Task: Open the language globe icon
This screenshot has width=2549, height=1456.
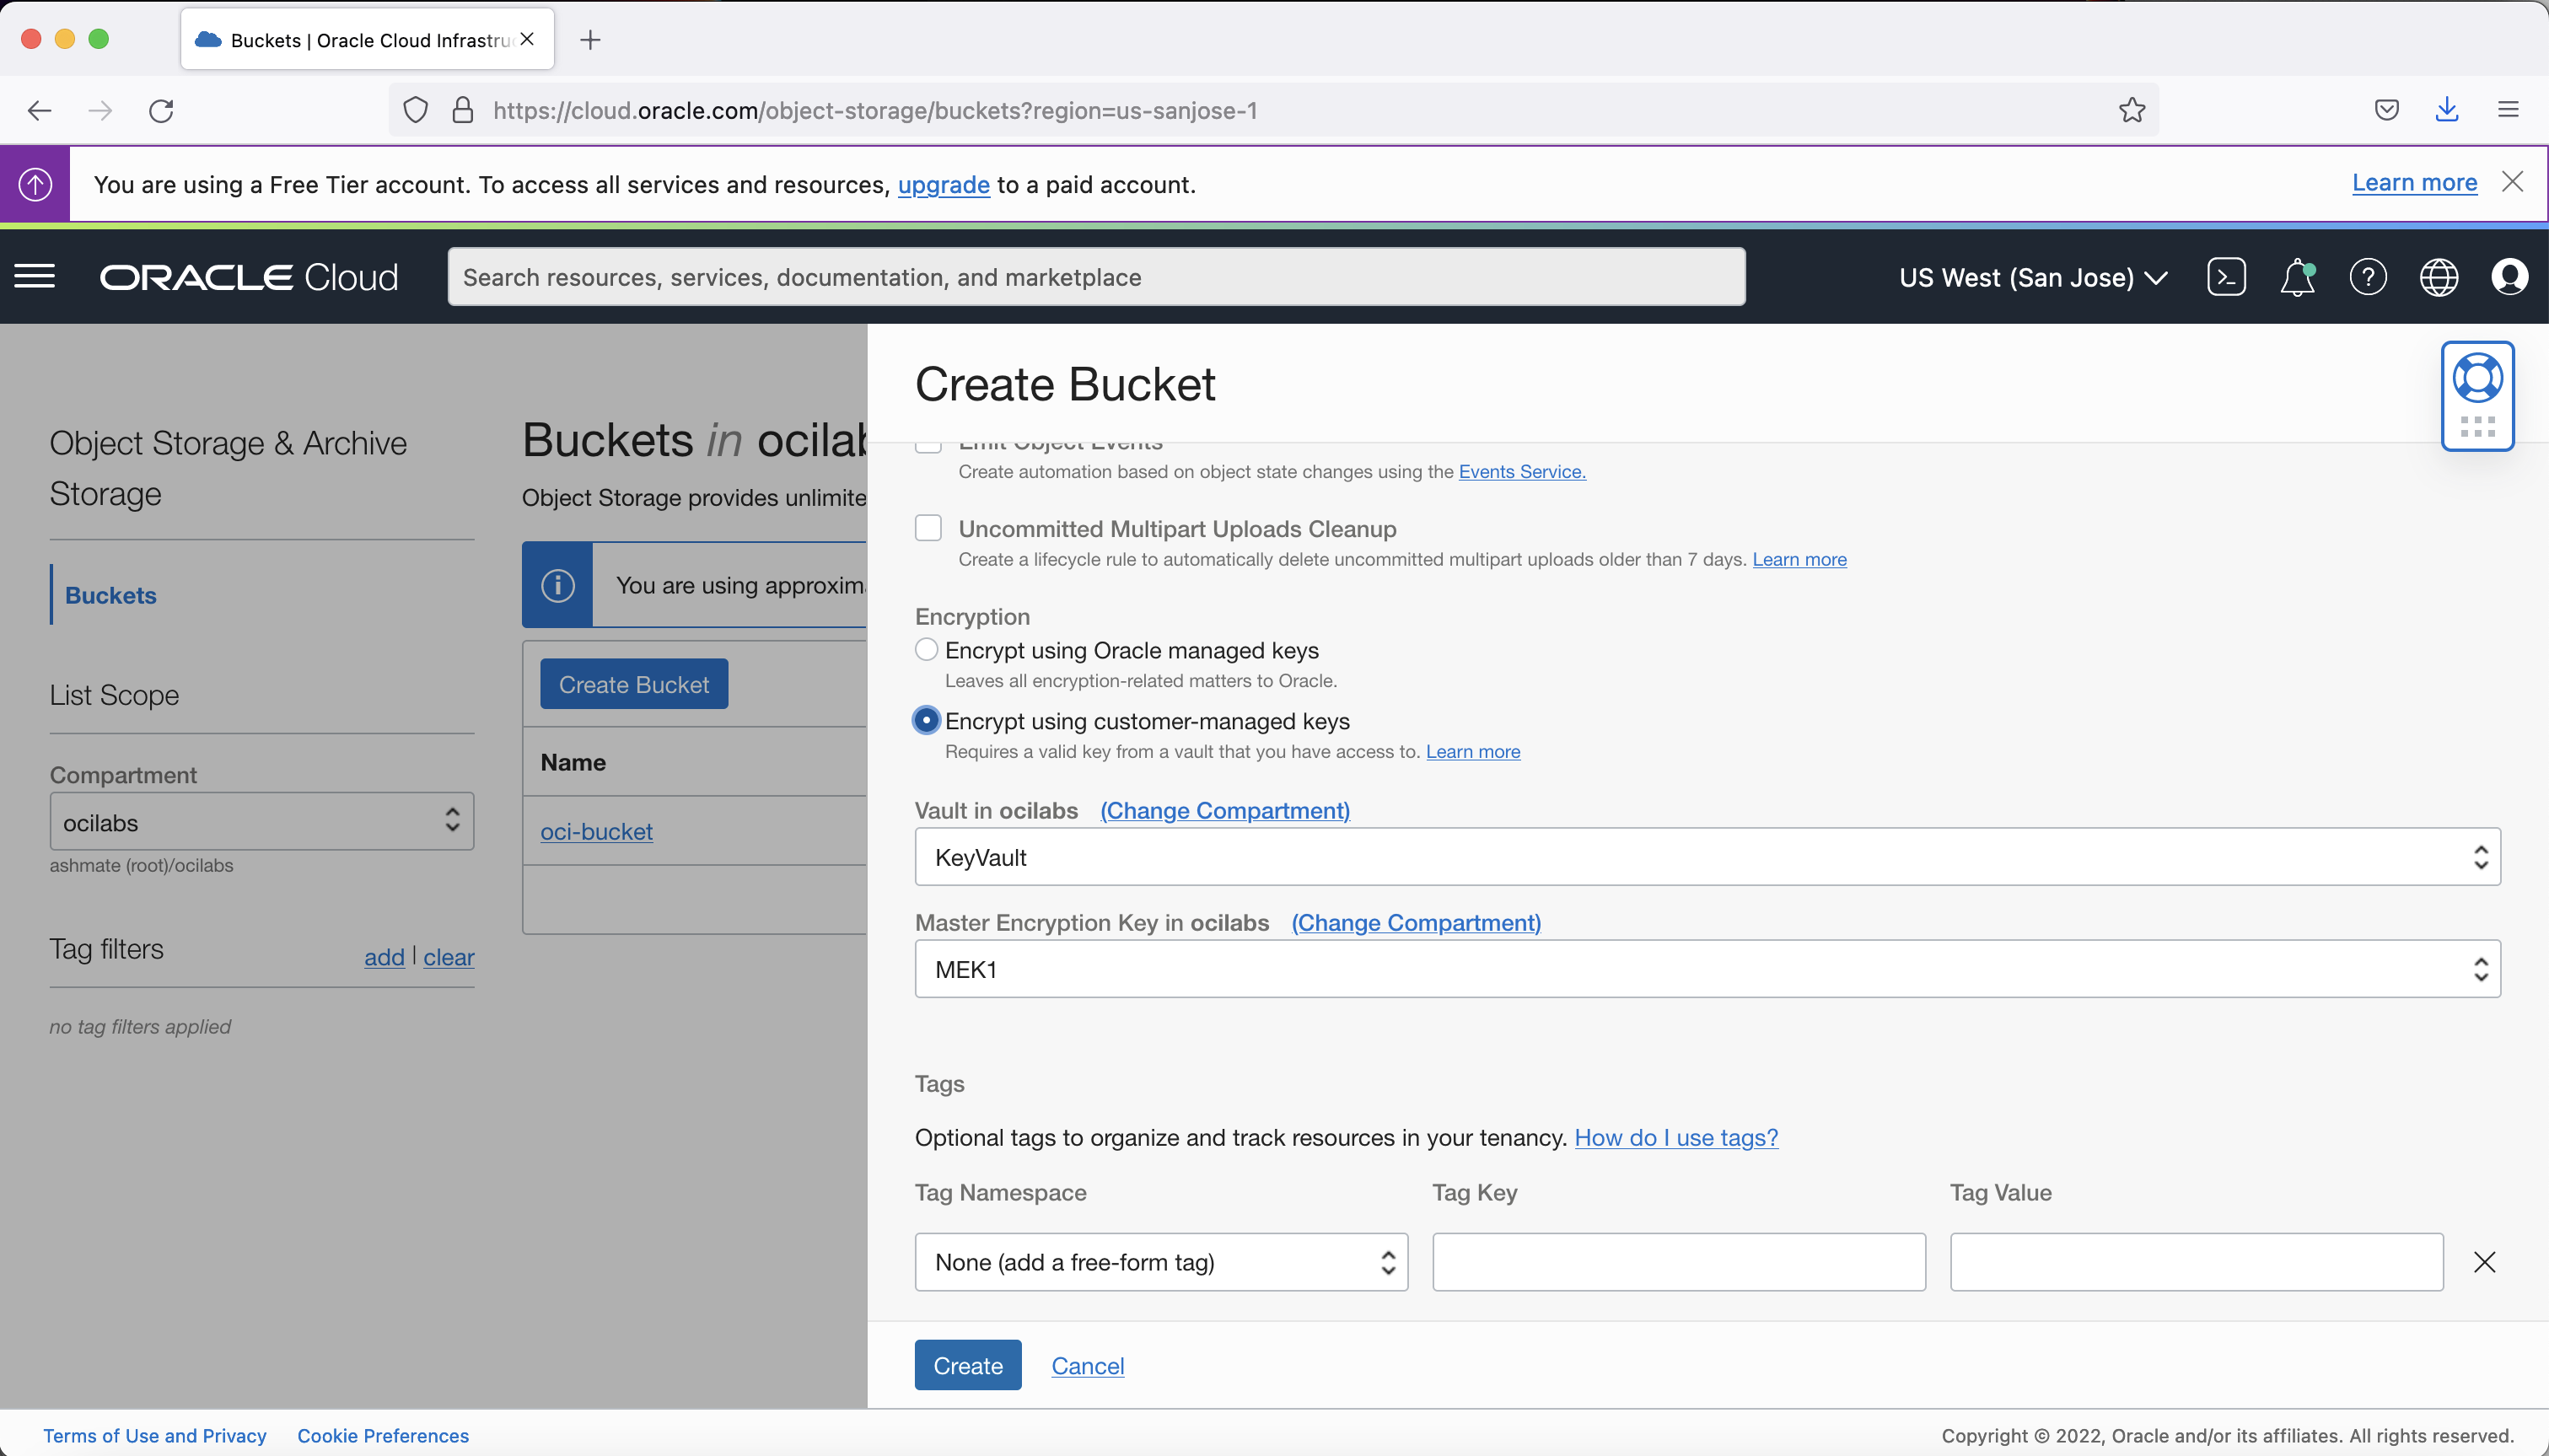Action: pos(2438,276)
